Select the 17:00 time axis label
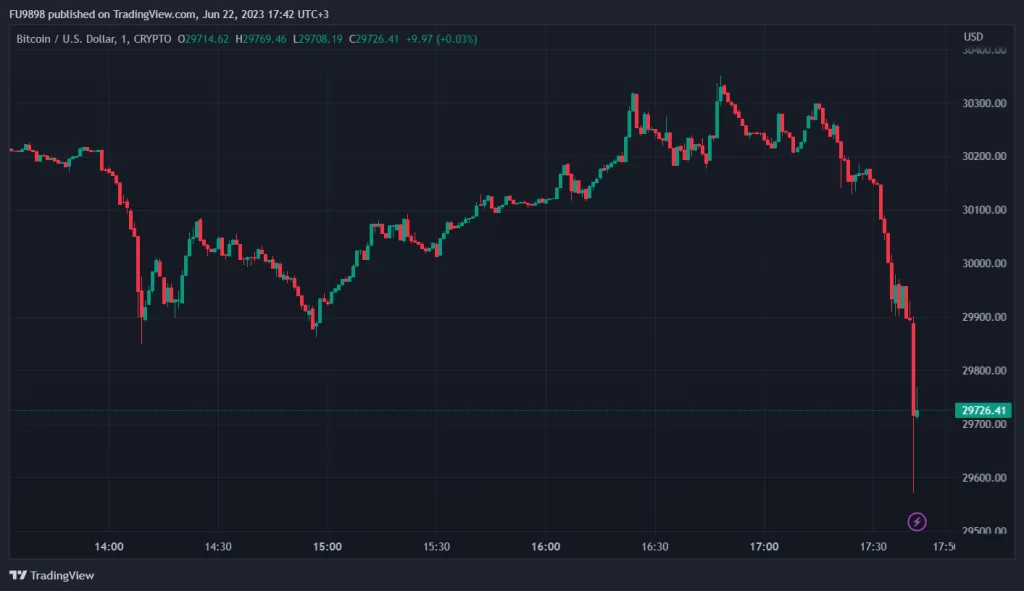This screenshot has width=1024, height=591. 764,547
